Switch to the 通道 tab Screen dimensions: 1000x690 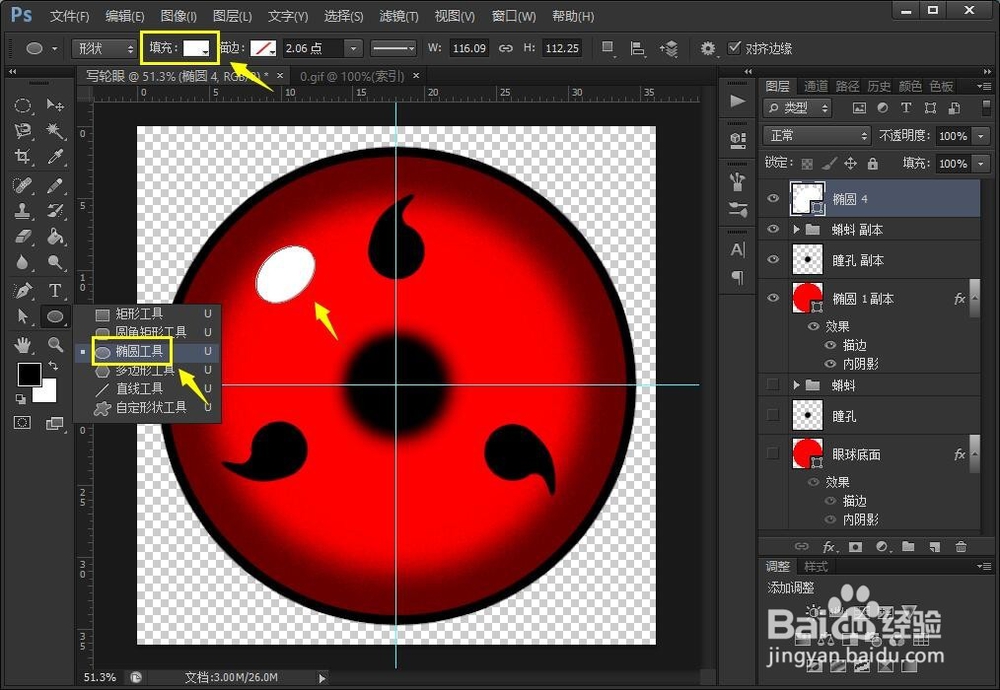[816, 86]
